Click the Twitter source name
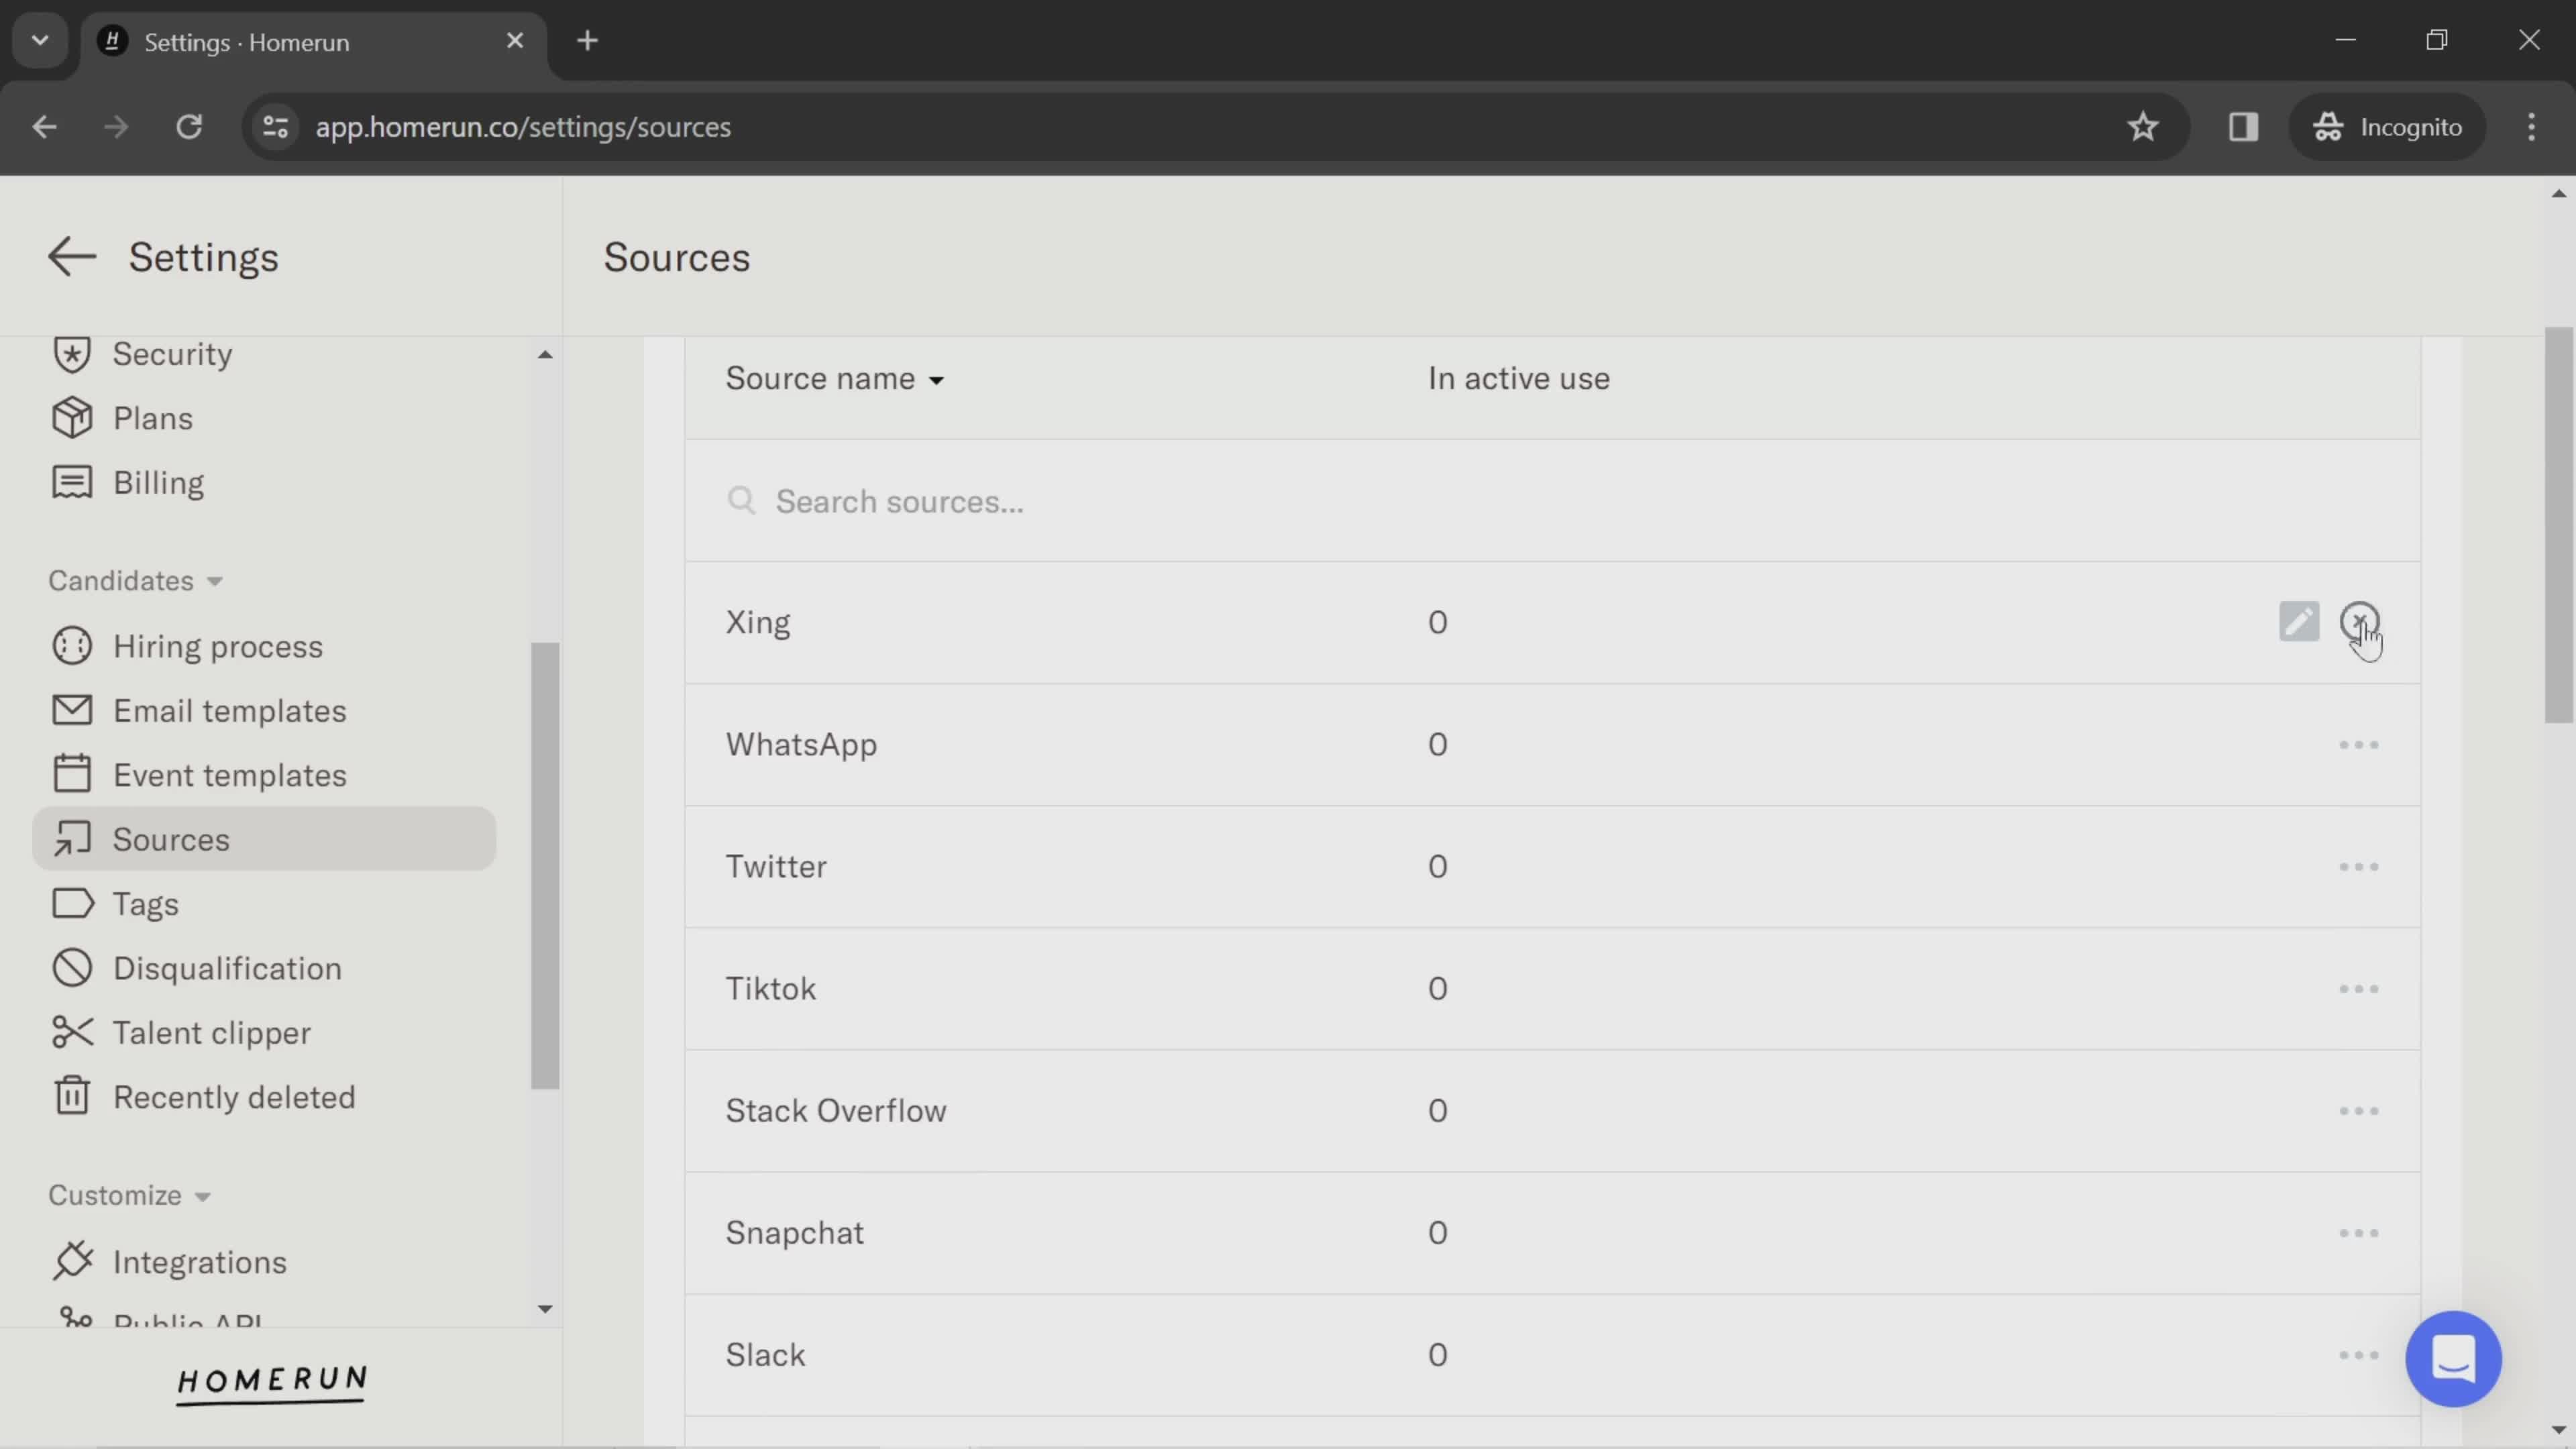2576x1449 pixels. coord(776,866)
